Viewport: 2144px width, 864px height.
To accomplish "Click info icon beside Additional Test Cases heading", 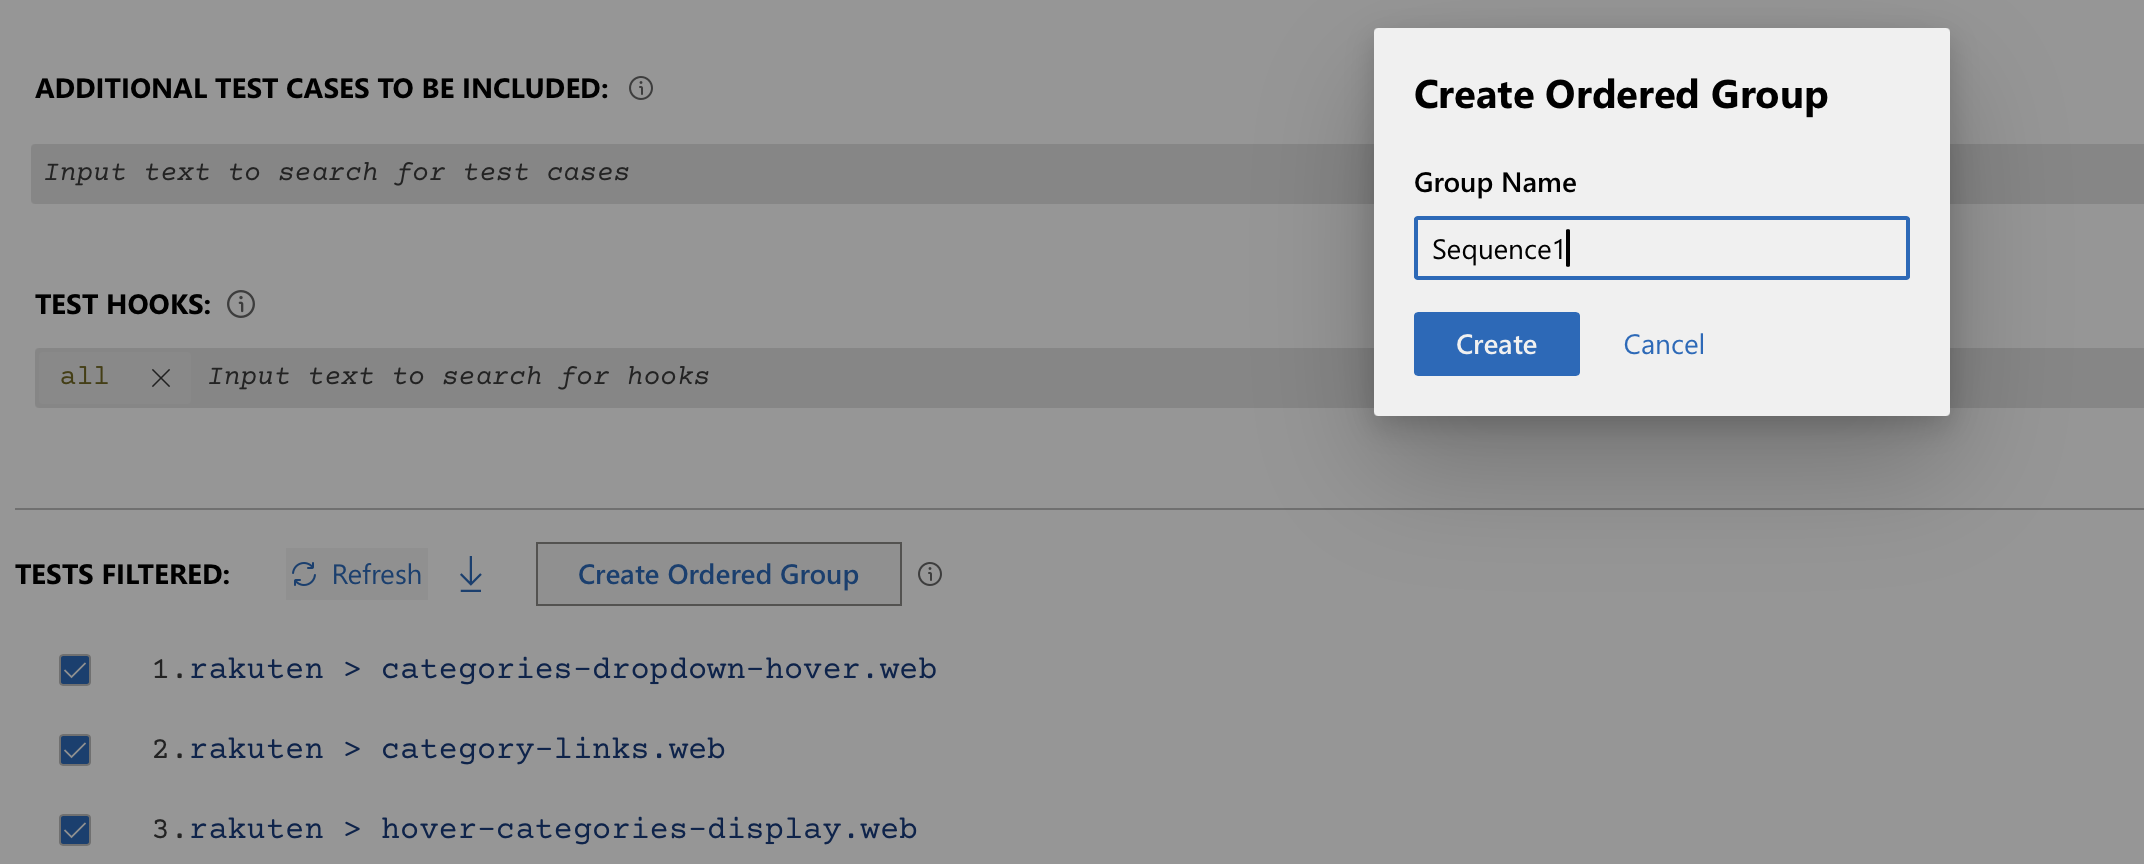I will (641, 89).
